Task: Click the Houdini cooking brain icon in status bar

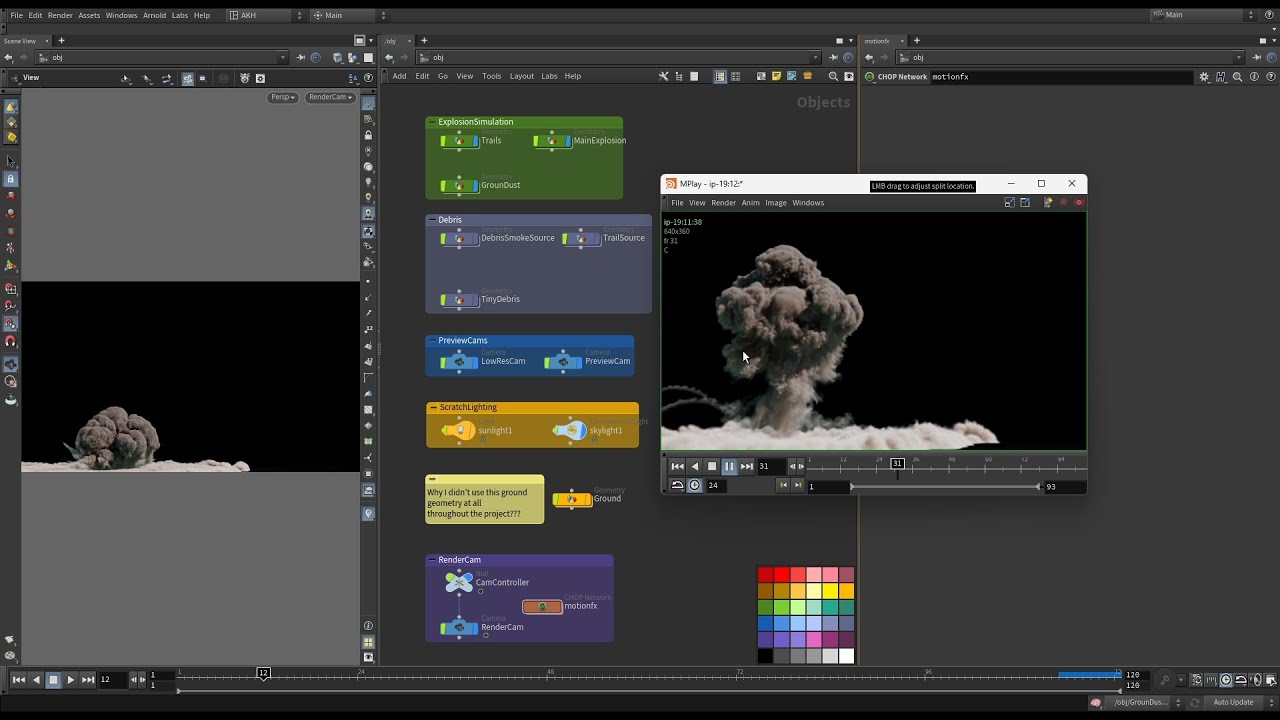Action: click(1096, 702)
